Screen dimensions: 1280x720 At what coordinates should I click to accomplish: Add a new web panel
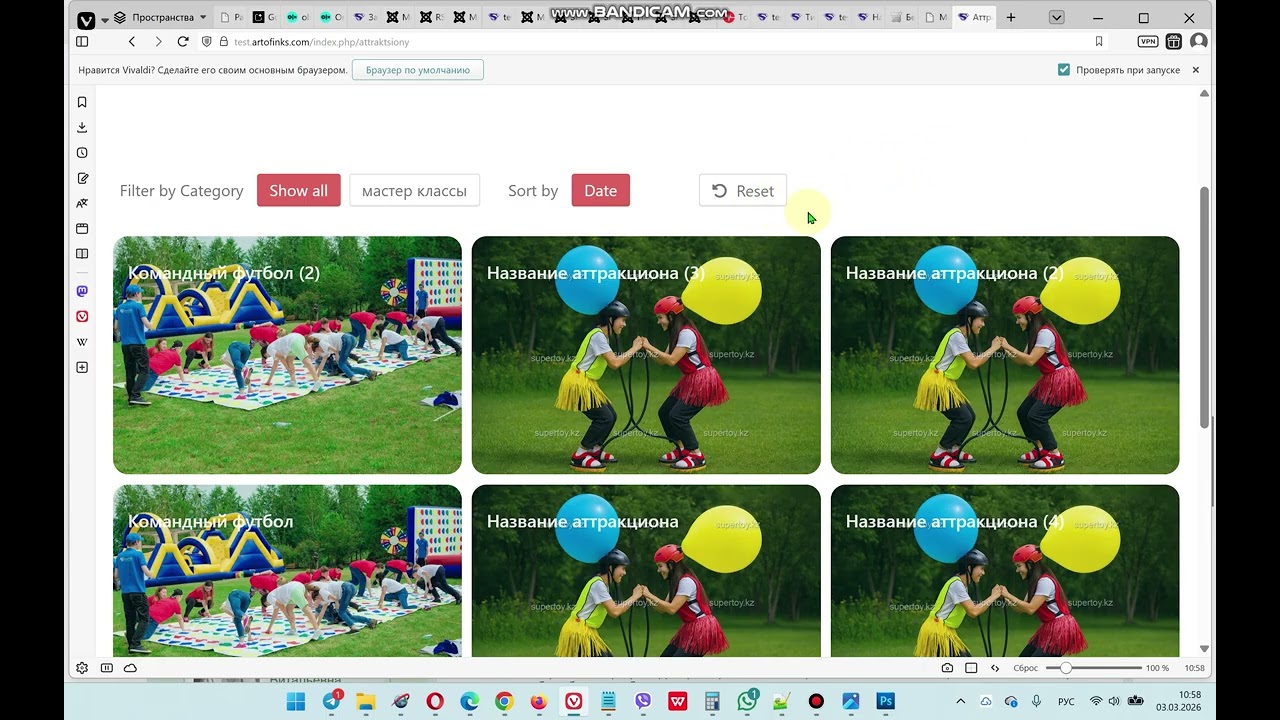(82, 367)
